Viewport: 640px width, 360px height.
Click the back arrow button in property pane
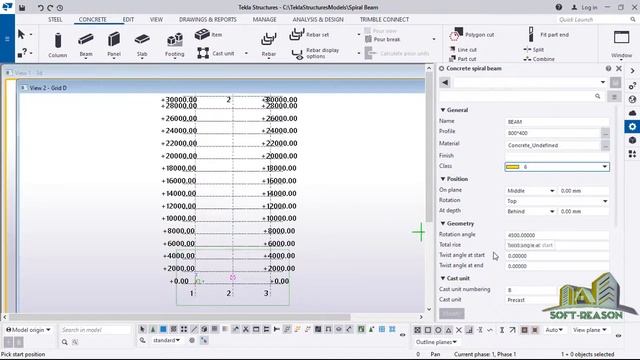coord(445,82)
